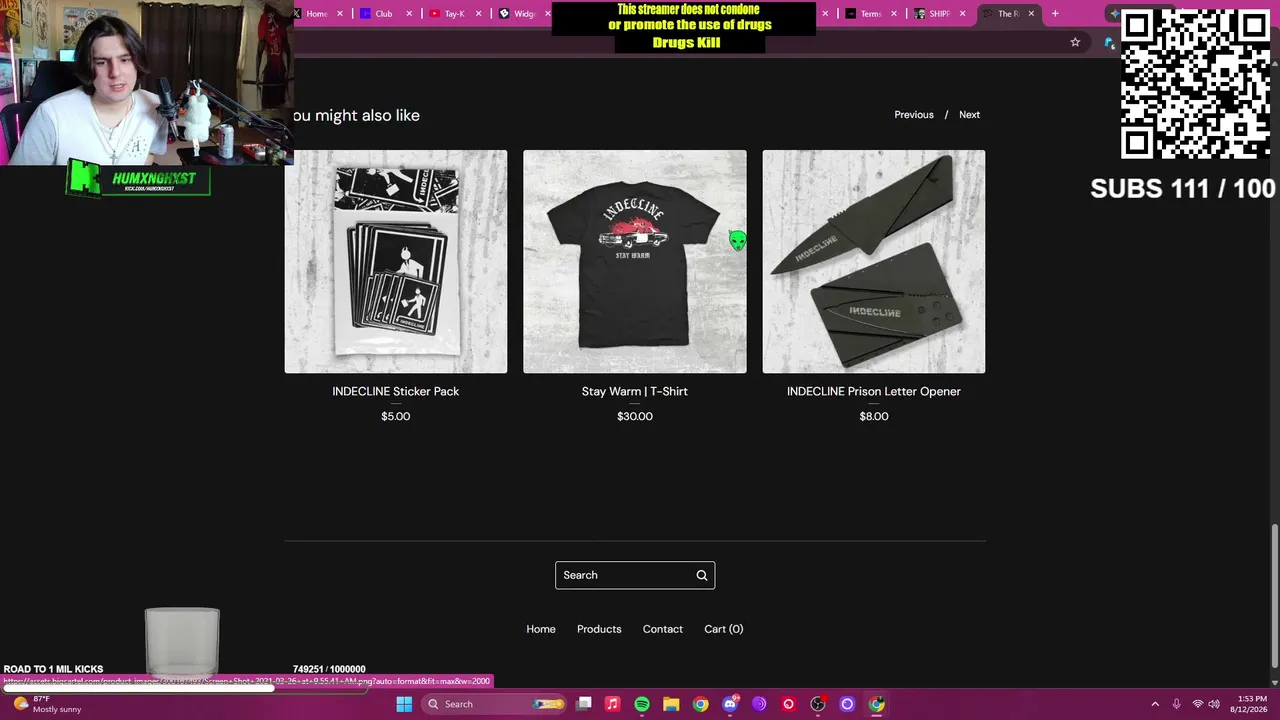This screenshot has height=720, width=1280.
Task: Click the magnifier icon in the store search box
Action: pyautogui.click(x=702, y=575)
